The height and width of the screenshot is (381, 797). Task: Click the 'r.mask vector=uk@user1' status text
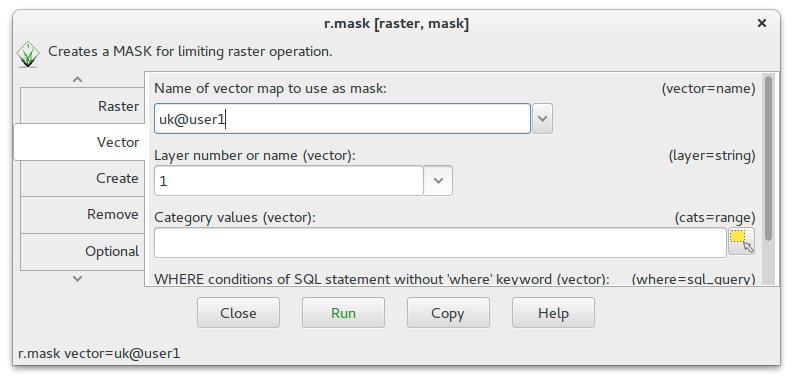(99, 354)
